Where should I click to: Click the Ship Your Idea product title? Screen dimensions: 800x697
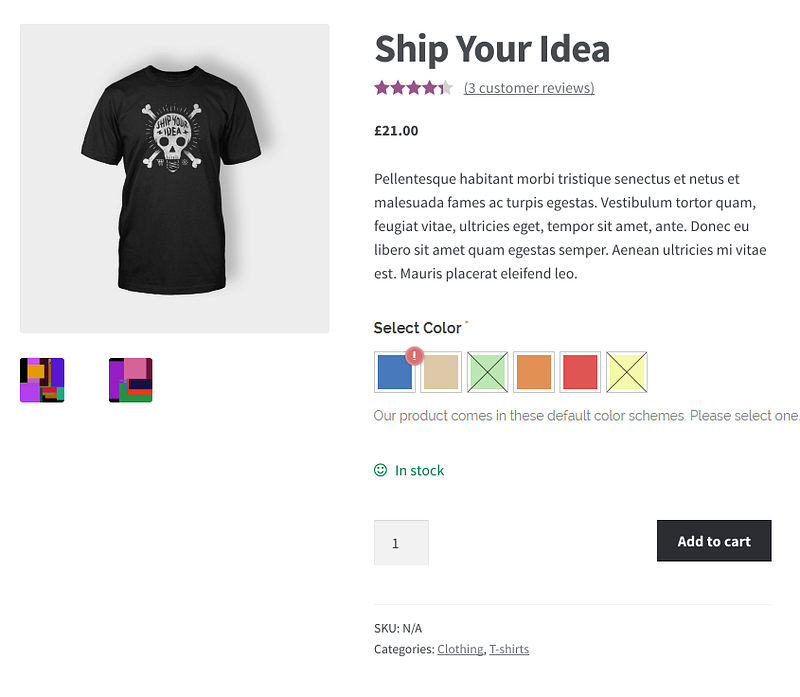[492, 48]
